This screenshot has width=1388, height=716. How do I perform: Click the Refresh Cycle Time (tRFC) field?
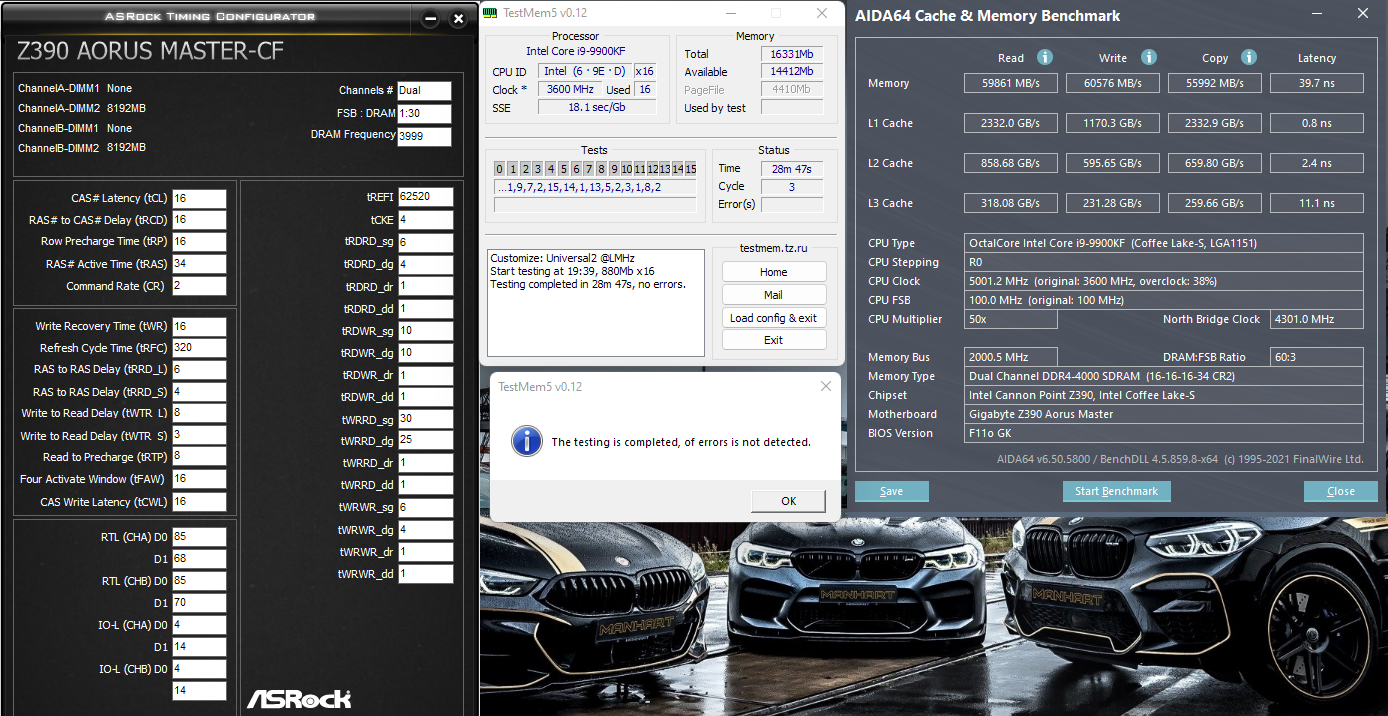tap(199, 348)
